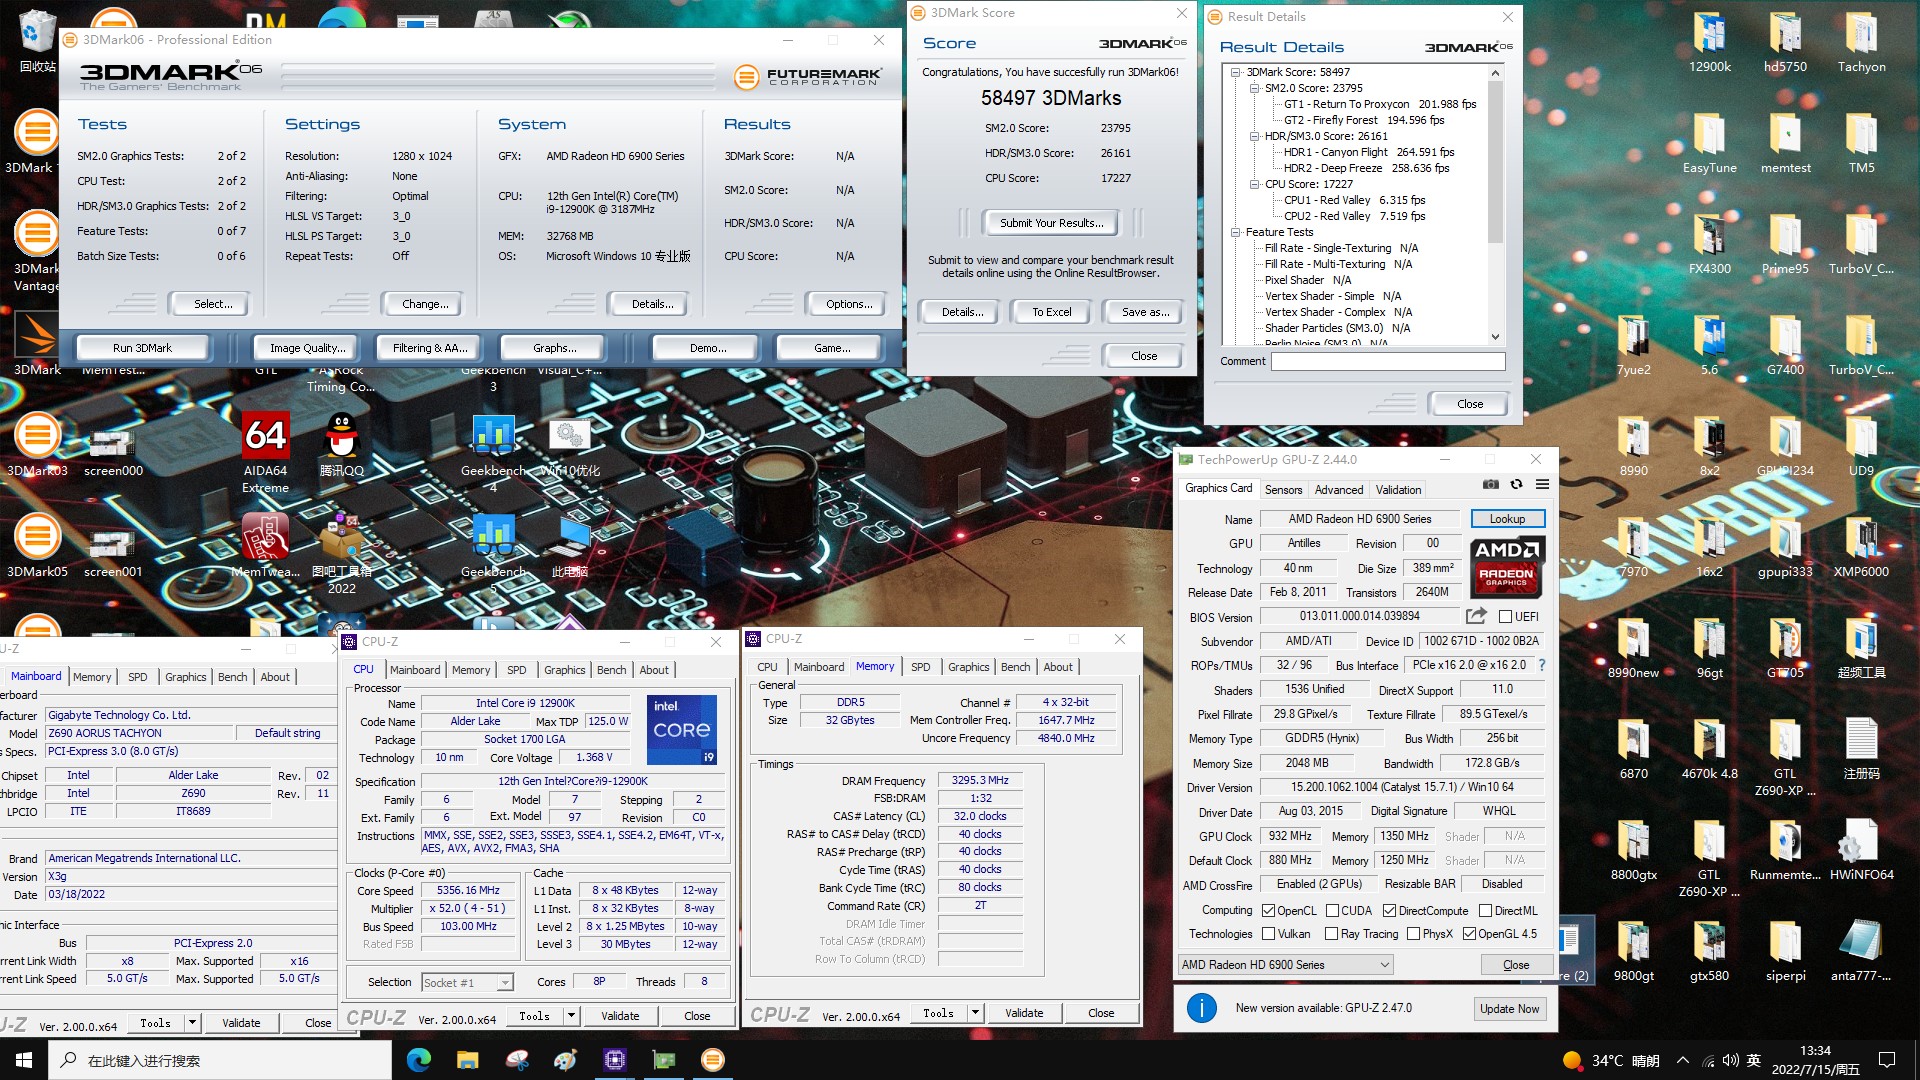1920x1080 pixels.
Task: Click the Futuremark logo in 3DMark06 window
Action: 808,77
